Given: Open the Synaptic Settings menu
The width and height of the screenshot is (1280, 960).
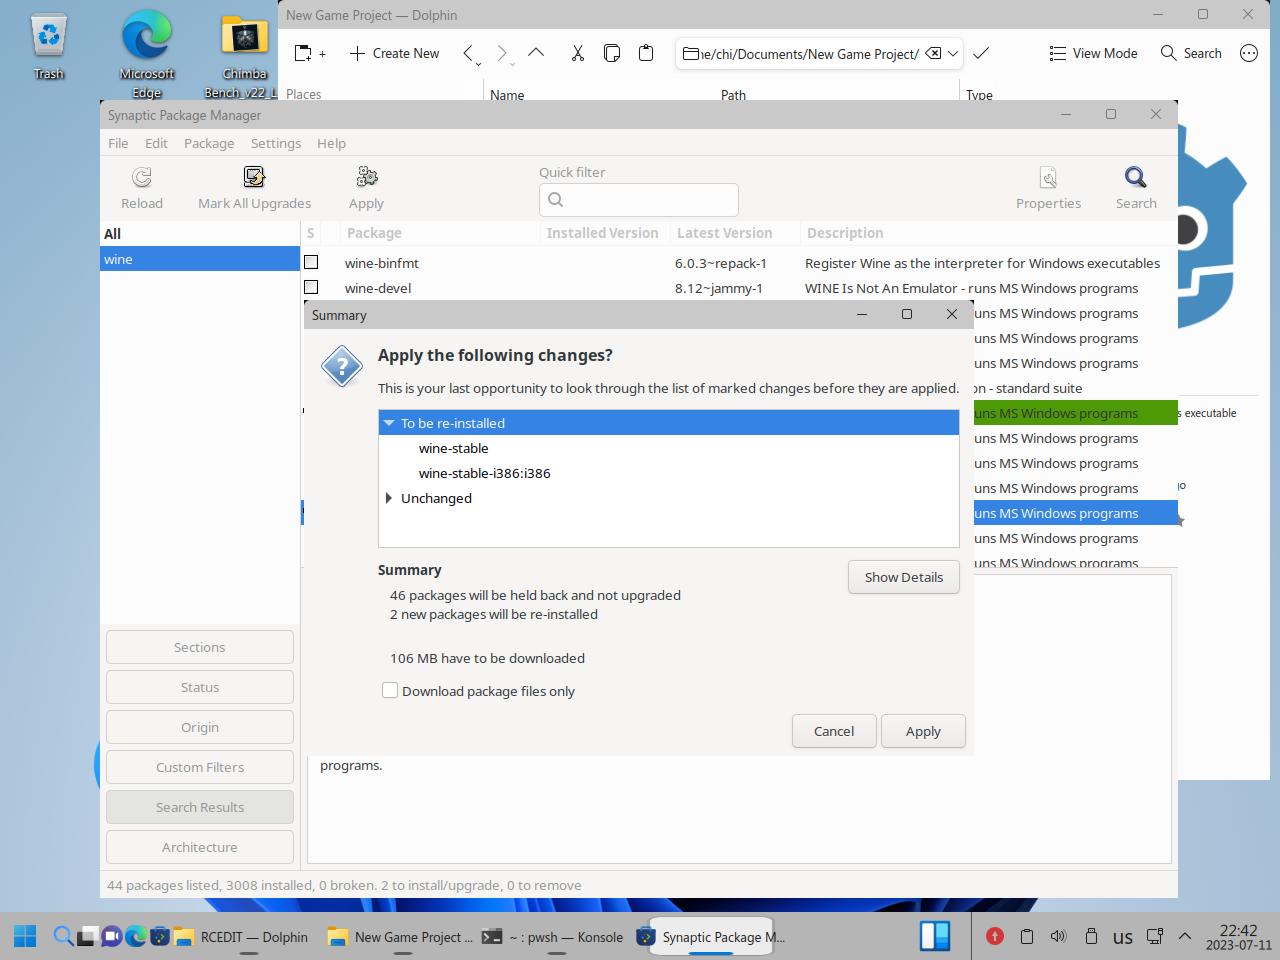Looking at the screenshot, I should [276, 143].
